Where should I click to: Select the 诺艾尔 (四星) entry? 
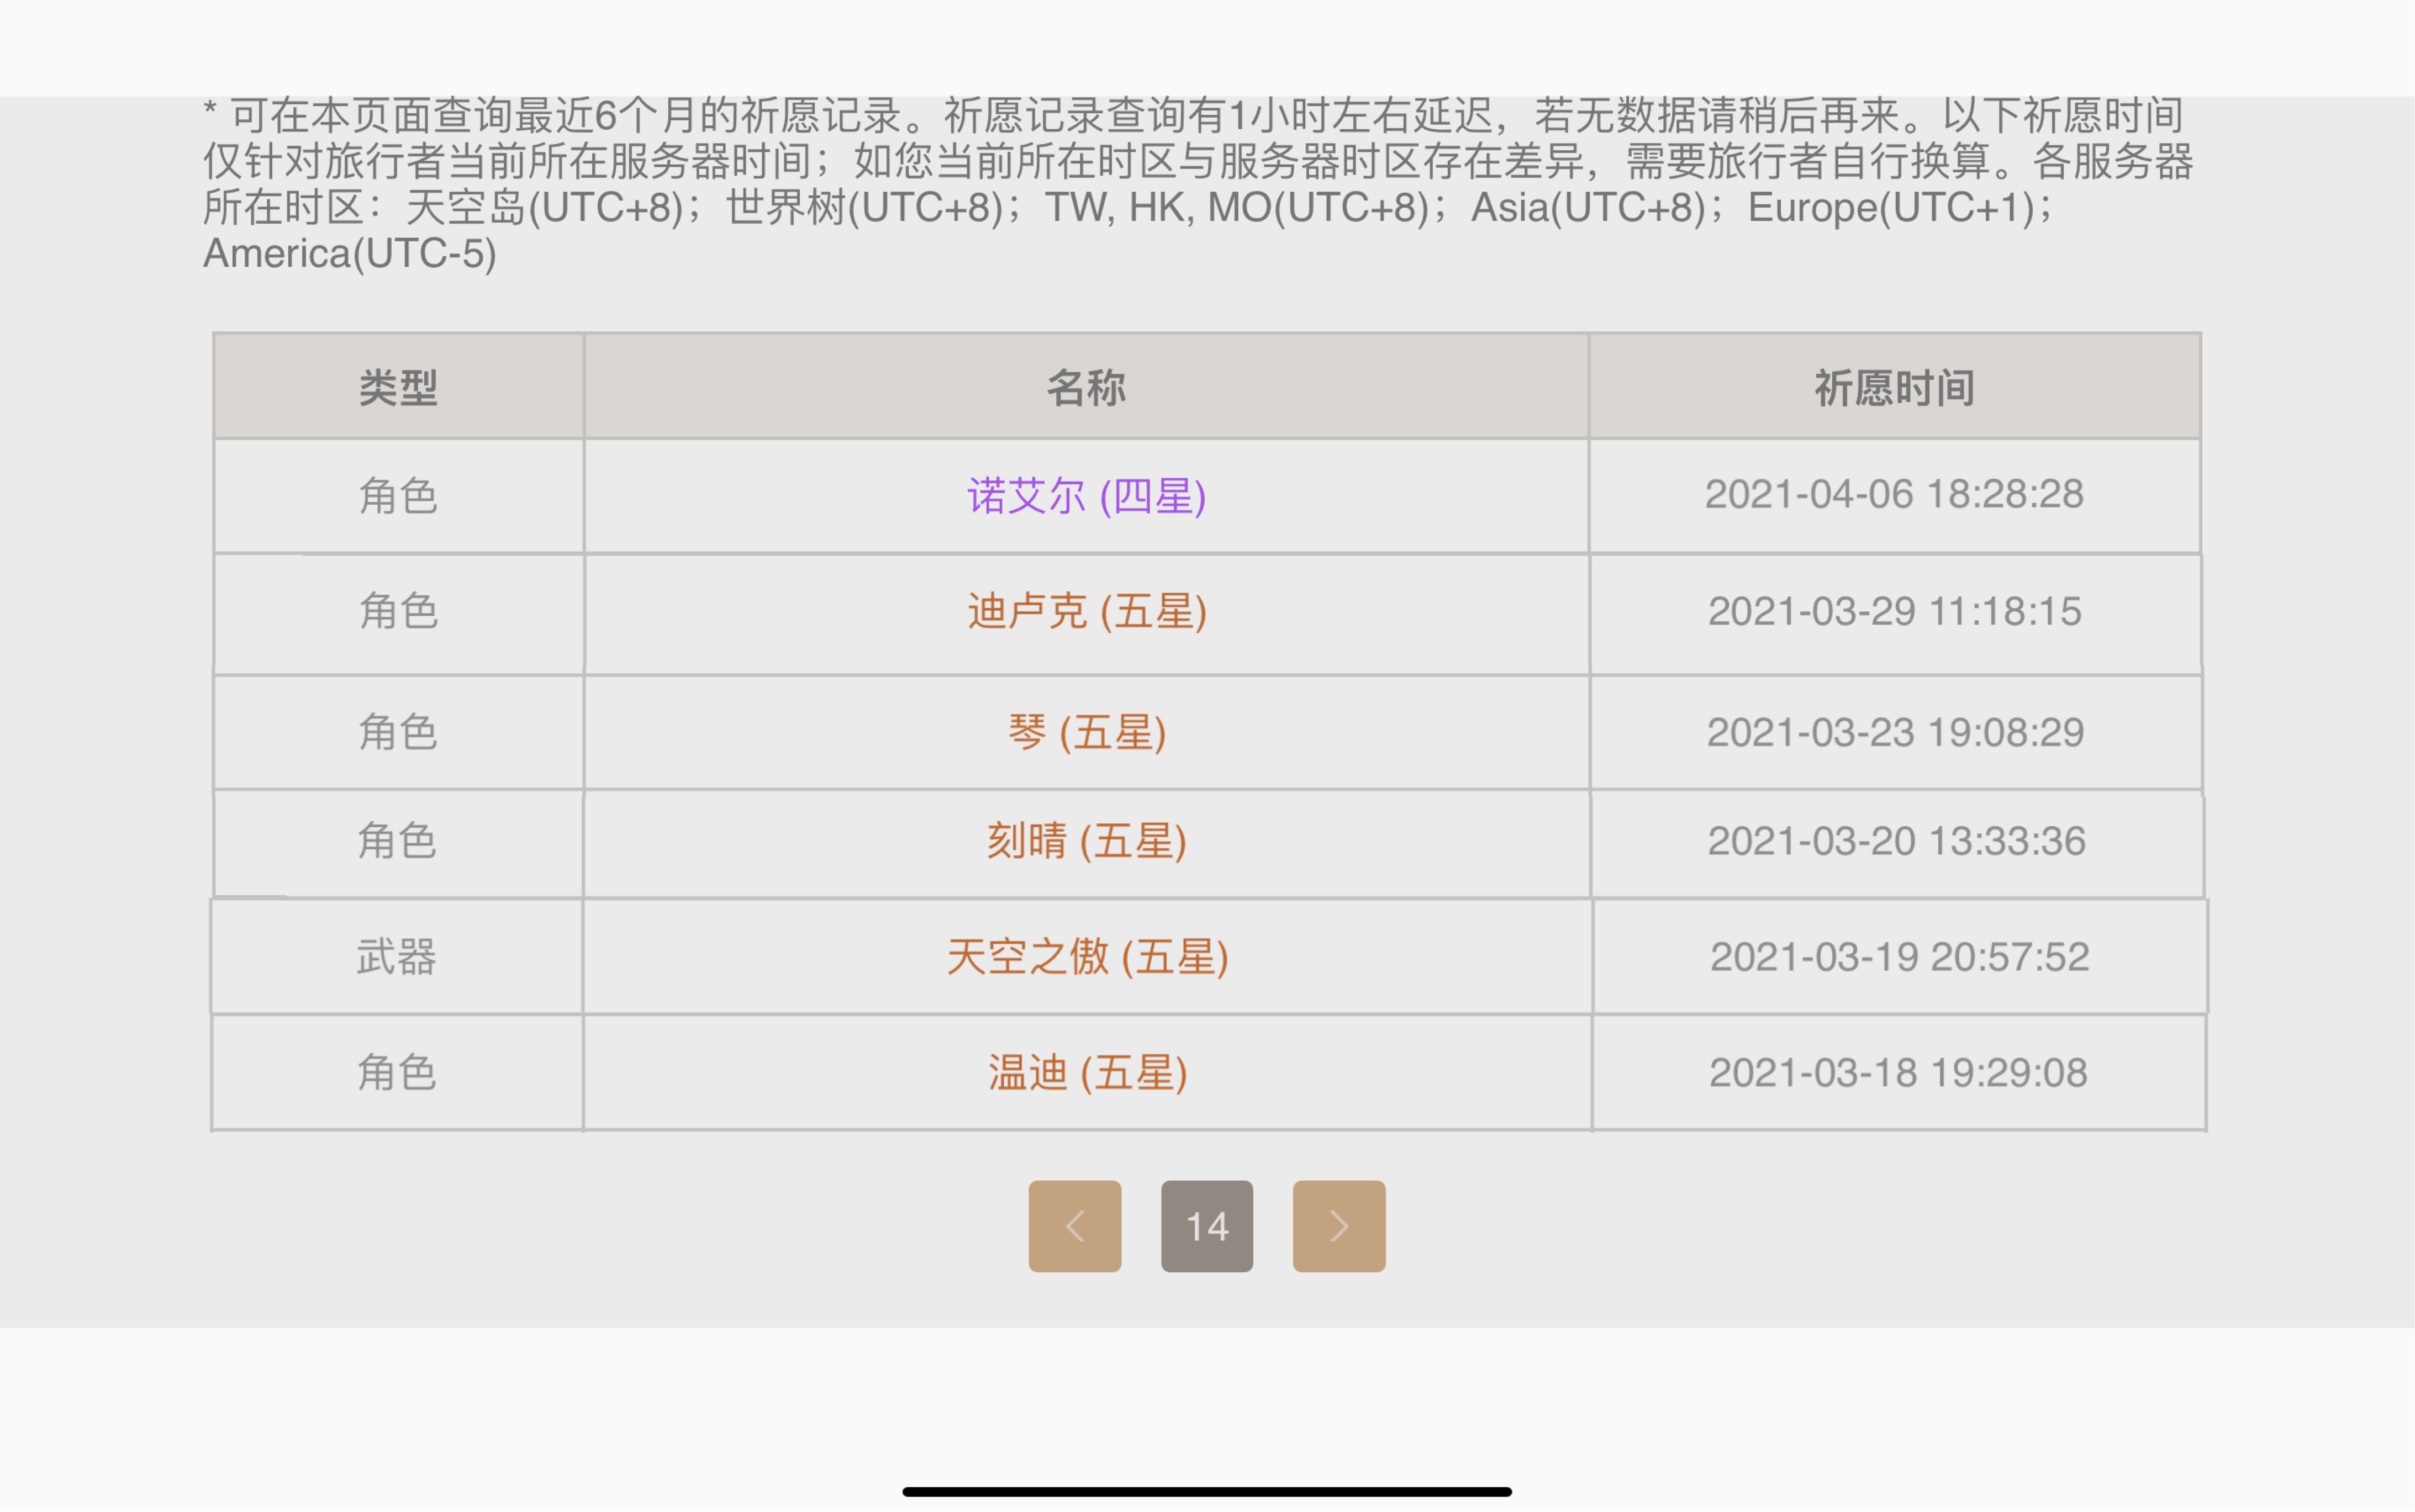pyautogui.click(x=1086, y=496)
